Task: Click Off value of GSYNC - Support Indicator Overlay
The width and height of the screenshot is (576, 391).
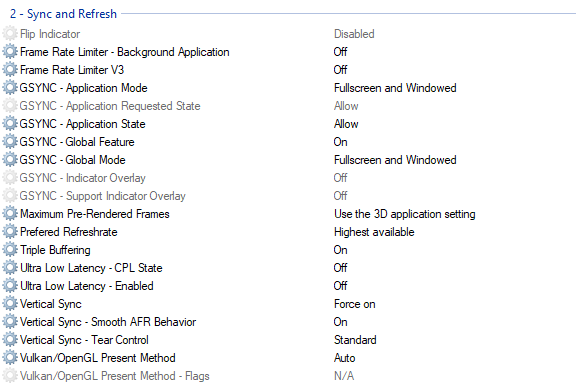Action: point(341,196)
